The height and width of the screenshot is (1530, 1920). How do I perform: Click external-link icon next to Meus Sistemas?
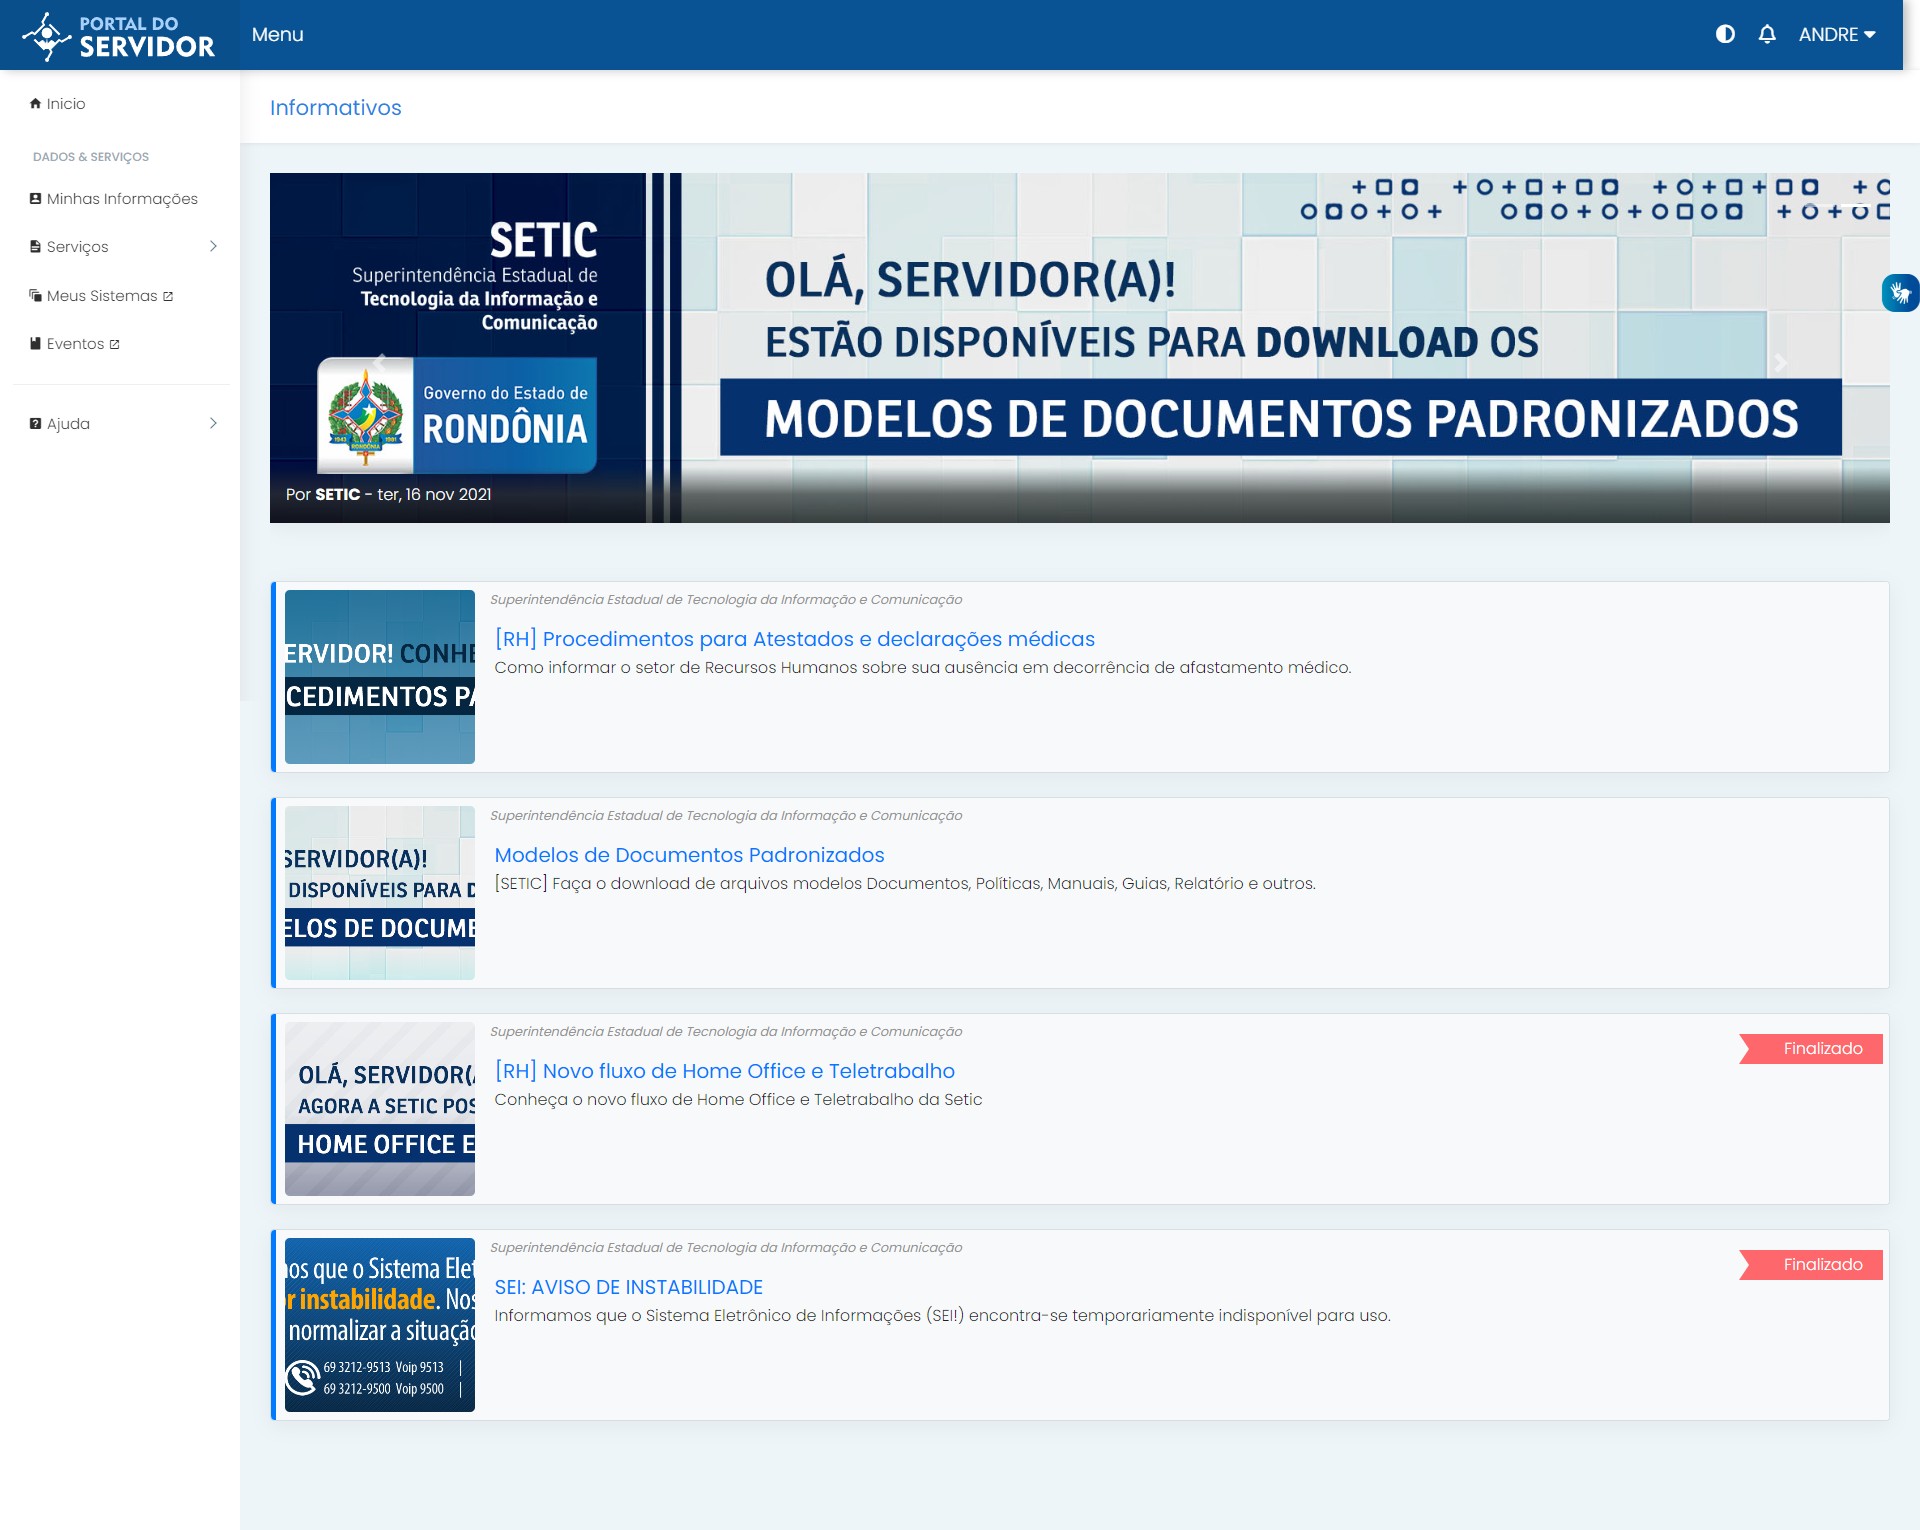pos(168,296)
